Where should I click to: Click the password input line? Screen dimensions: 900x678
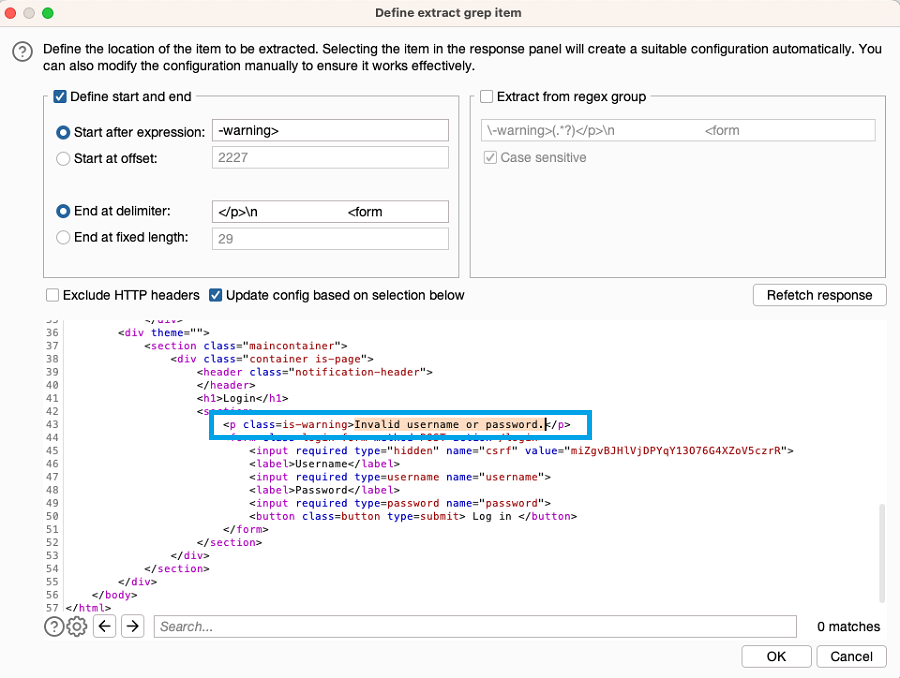point(399,503)
